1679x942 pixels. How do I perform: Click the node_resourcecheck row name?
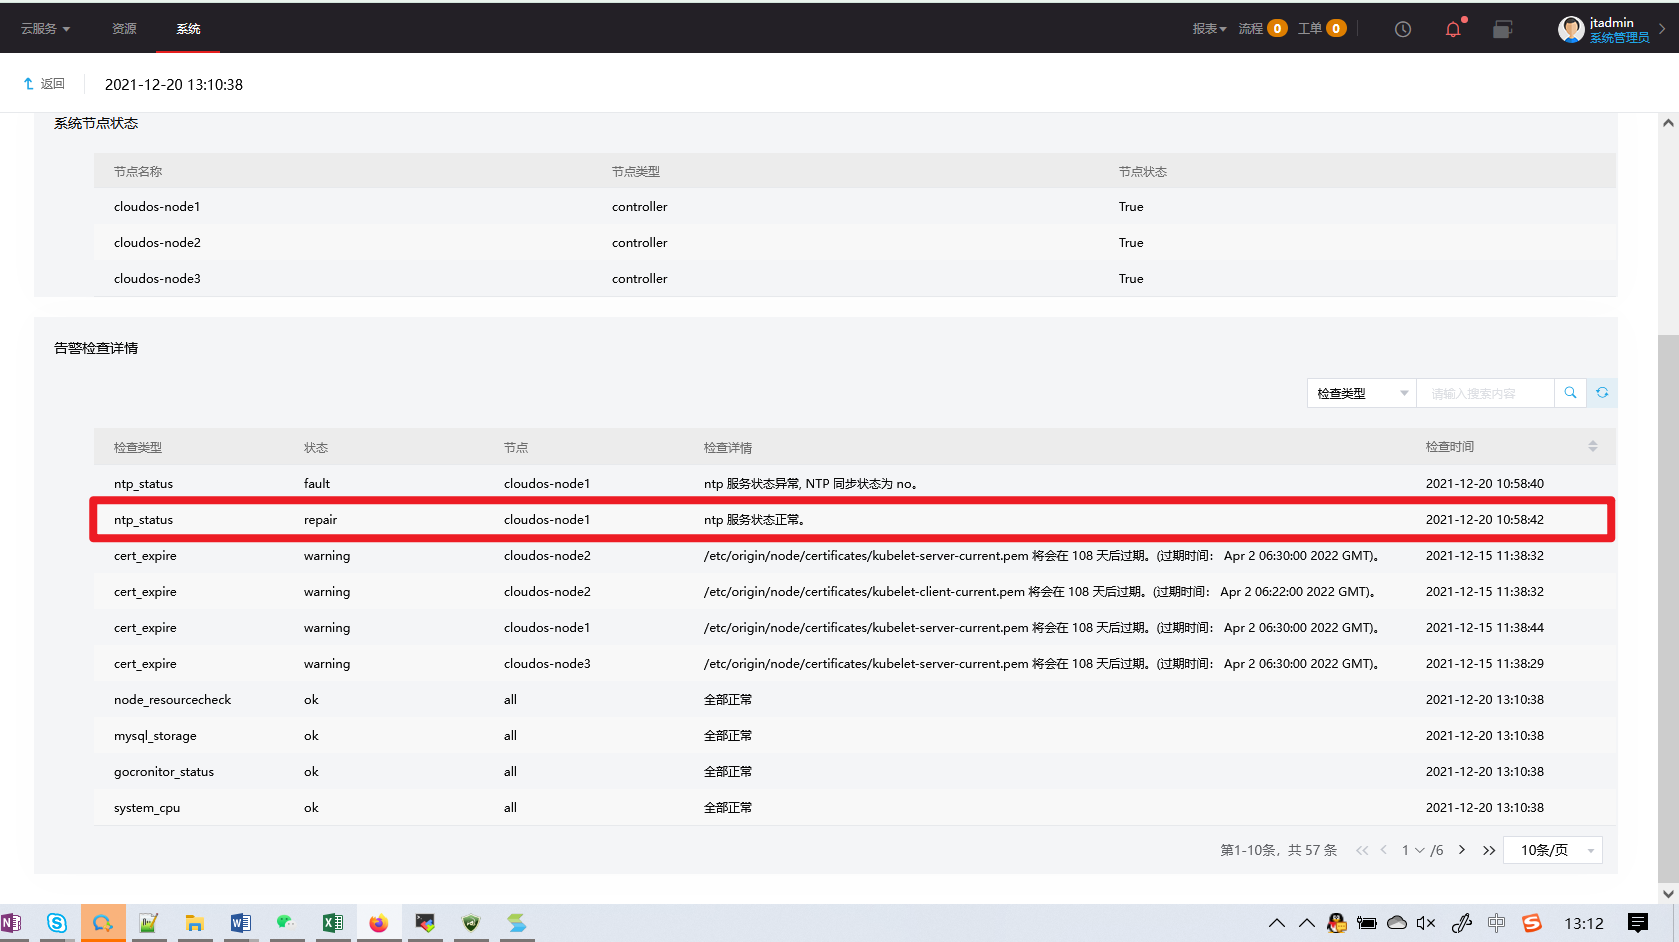(172, 700)
